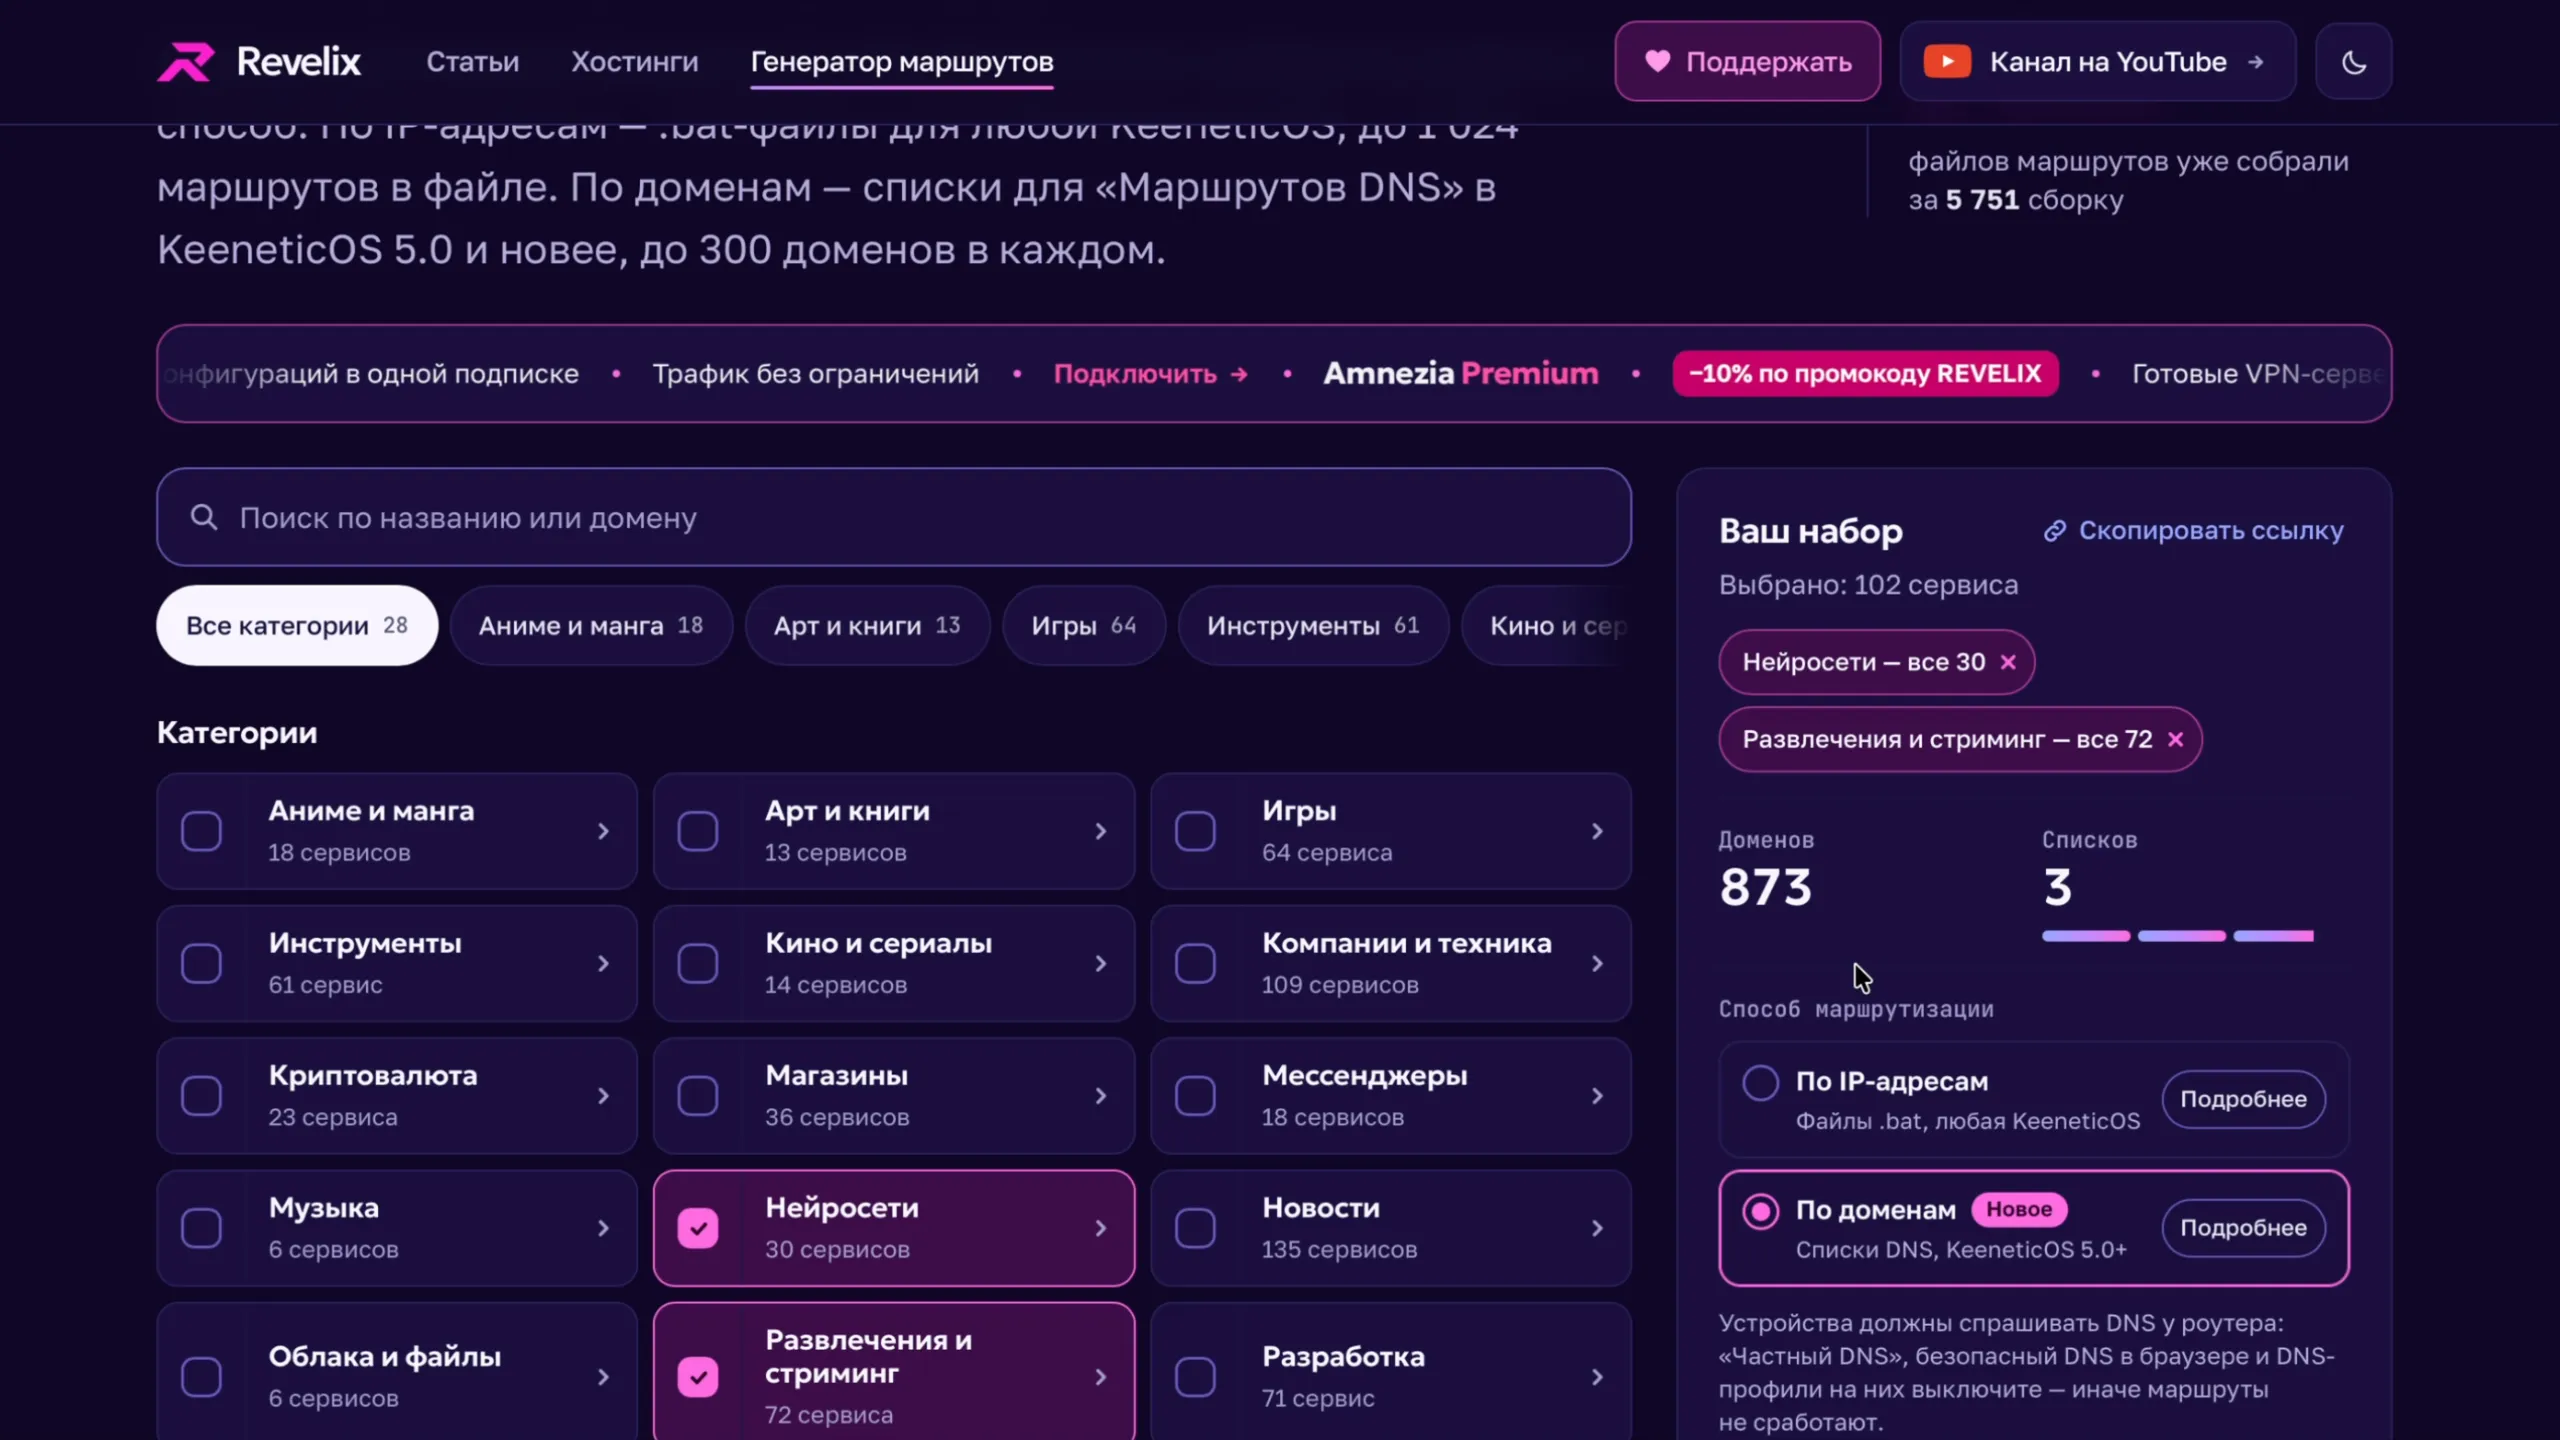The image size is (2560, 1440).
Task: Click the search magnifier icon
Action: click(x=204, y=517)
